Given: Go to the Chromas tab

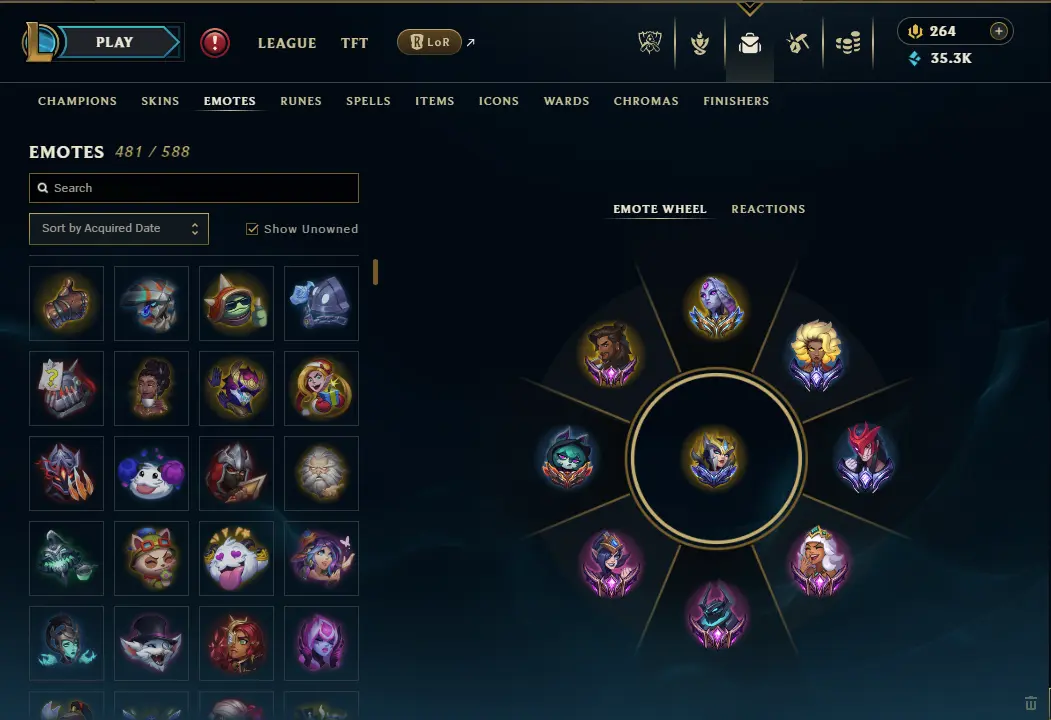Looking at the screenshot, I should coord(645,101).
